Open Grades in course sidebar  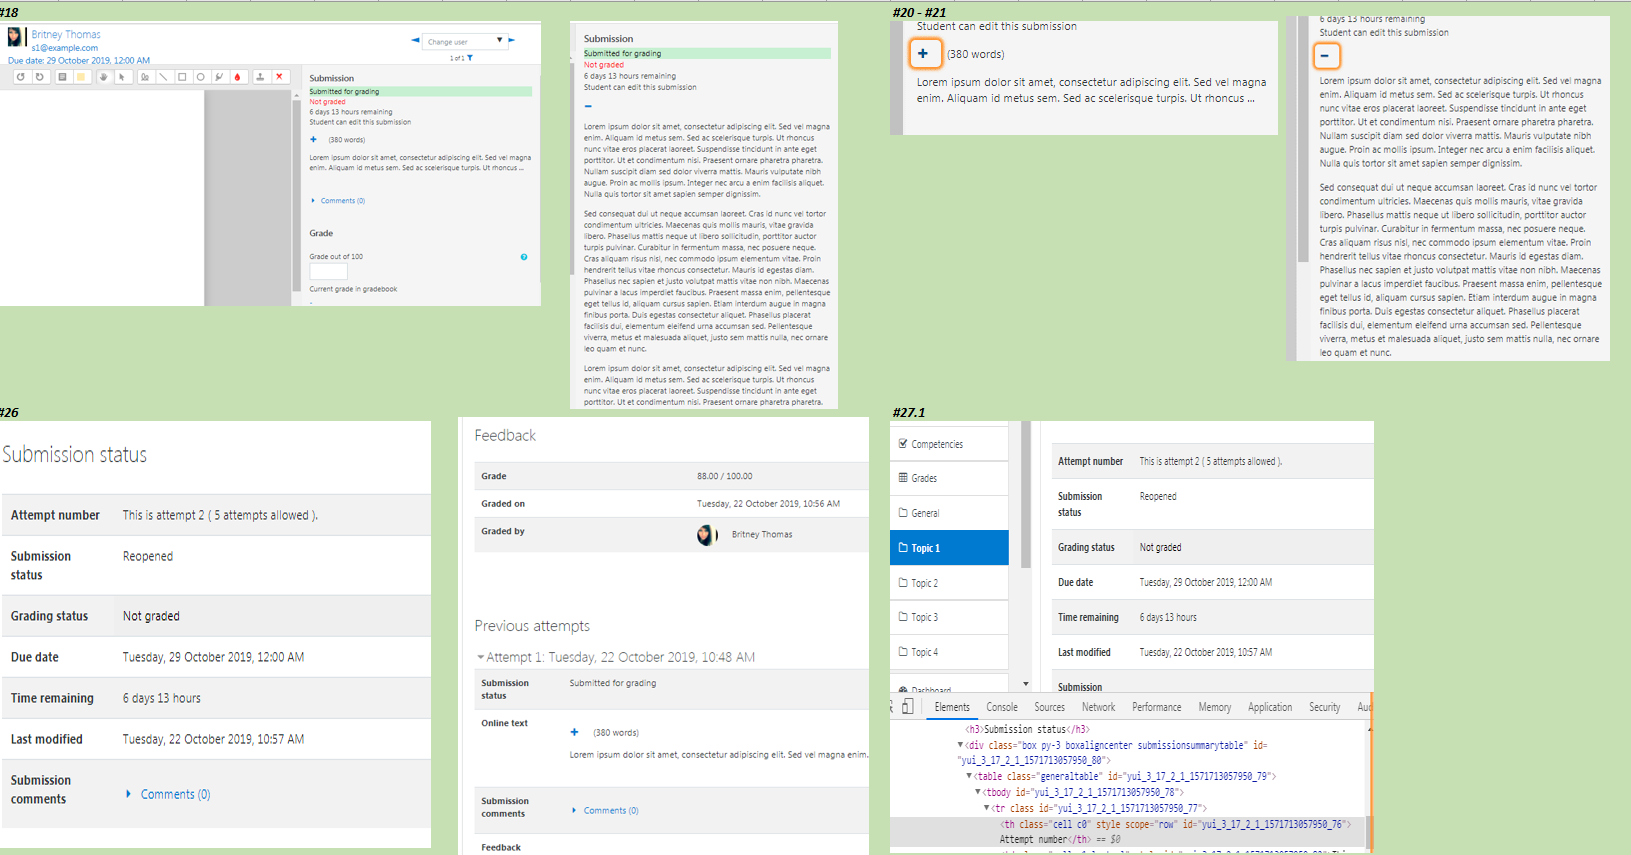(x=924, y=478)
